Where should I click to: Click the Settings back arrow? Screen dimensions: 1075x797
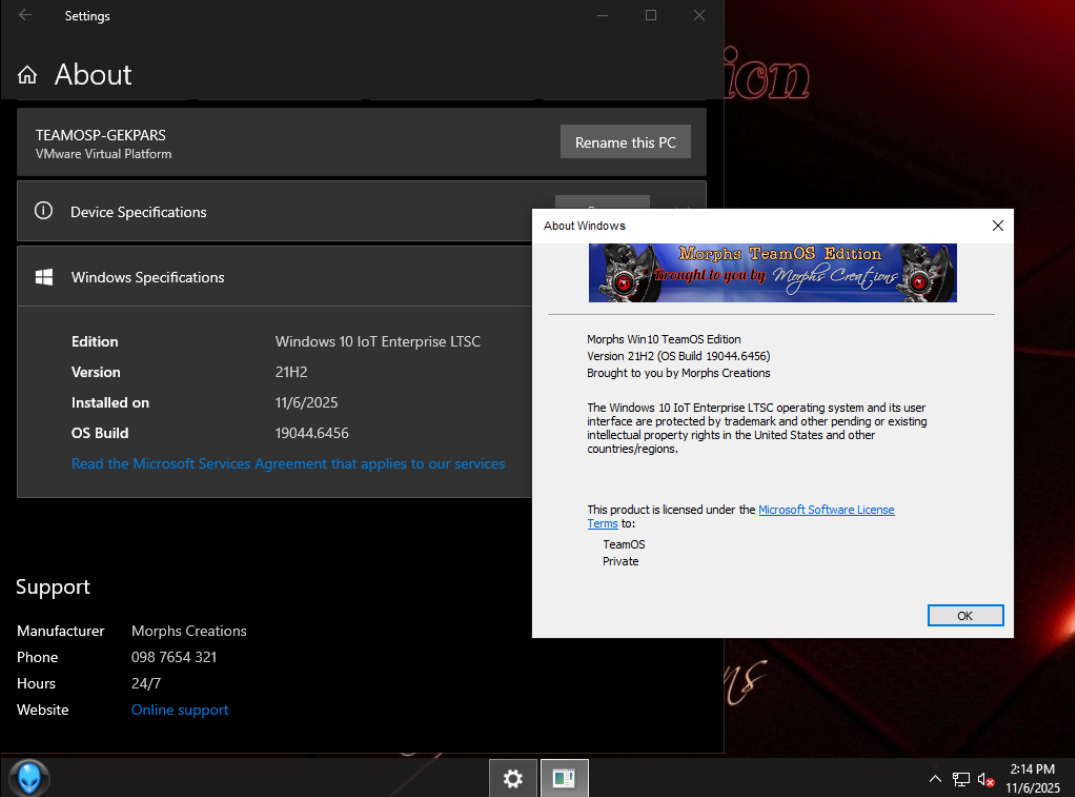click(x=25, y=15)
